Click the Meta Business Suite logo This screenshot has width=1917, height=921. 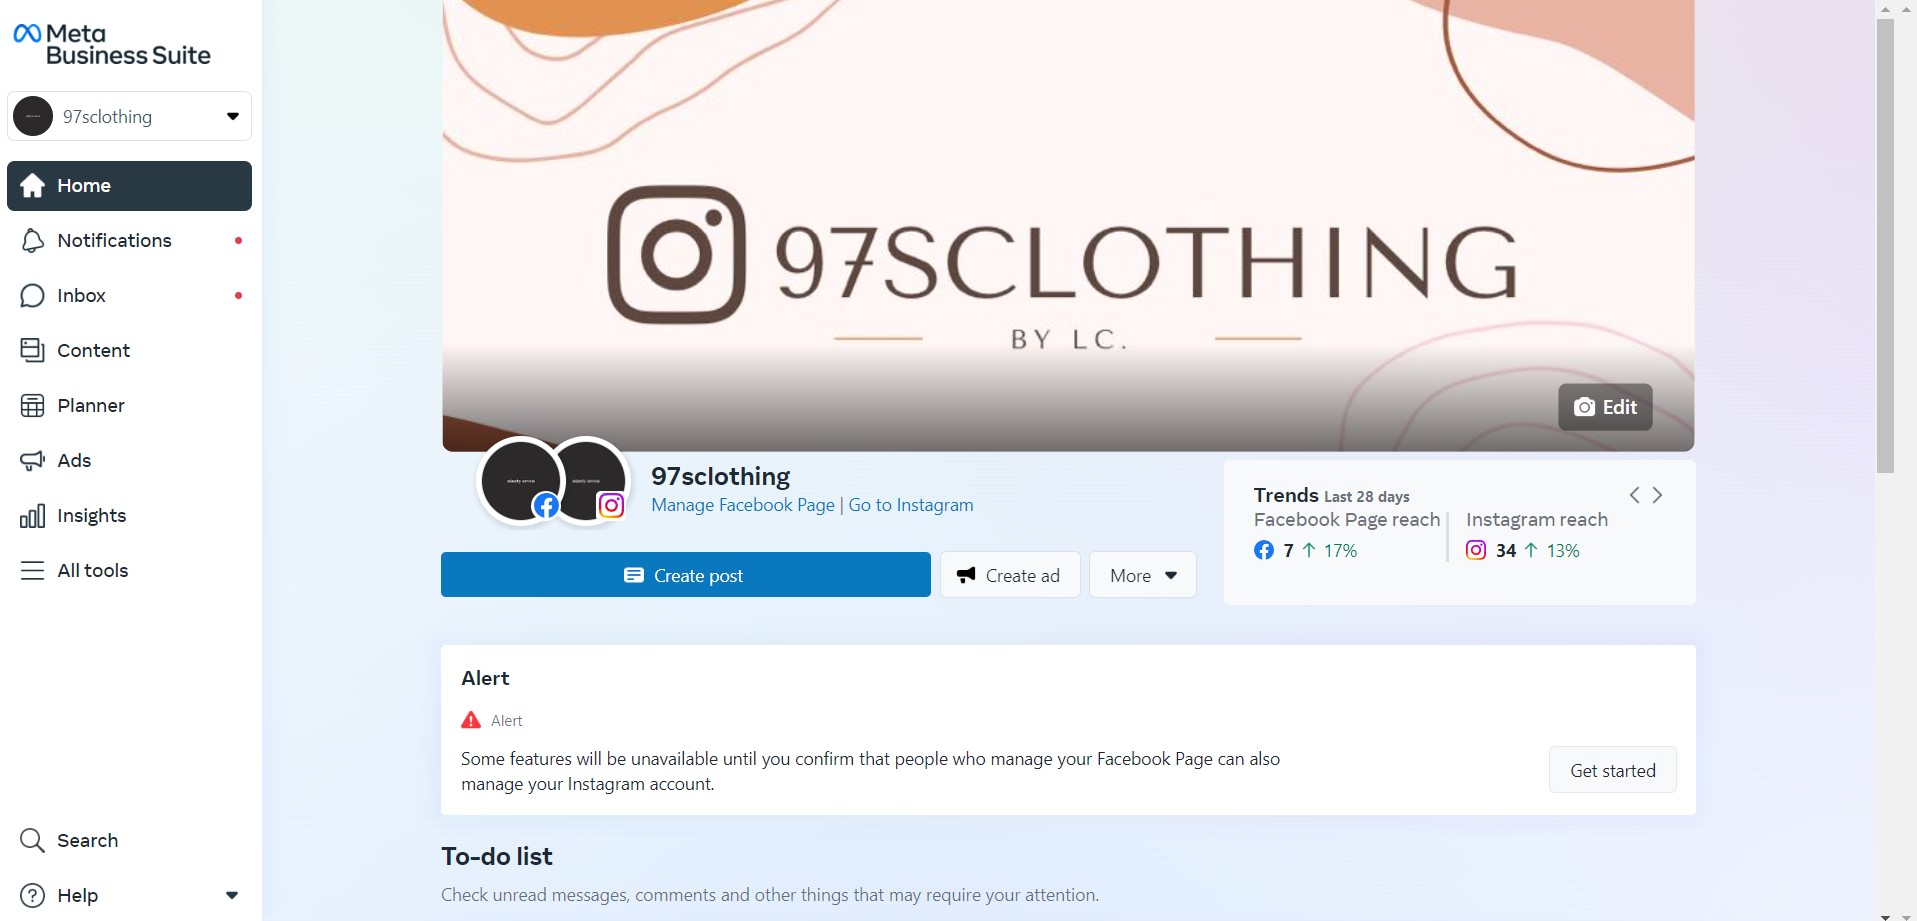(111, 45)
